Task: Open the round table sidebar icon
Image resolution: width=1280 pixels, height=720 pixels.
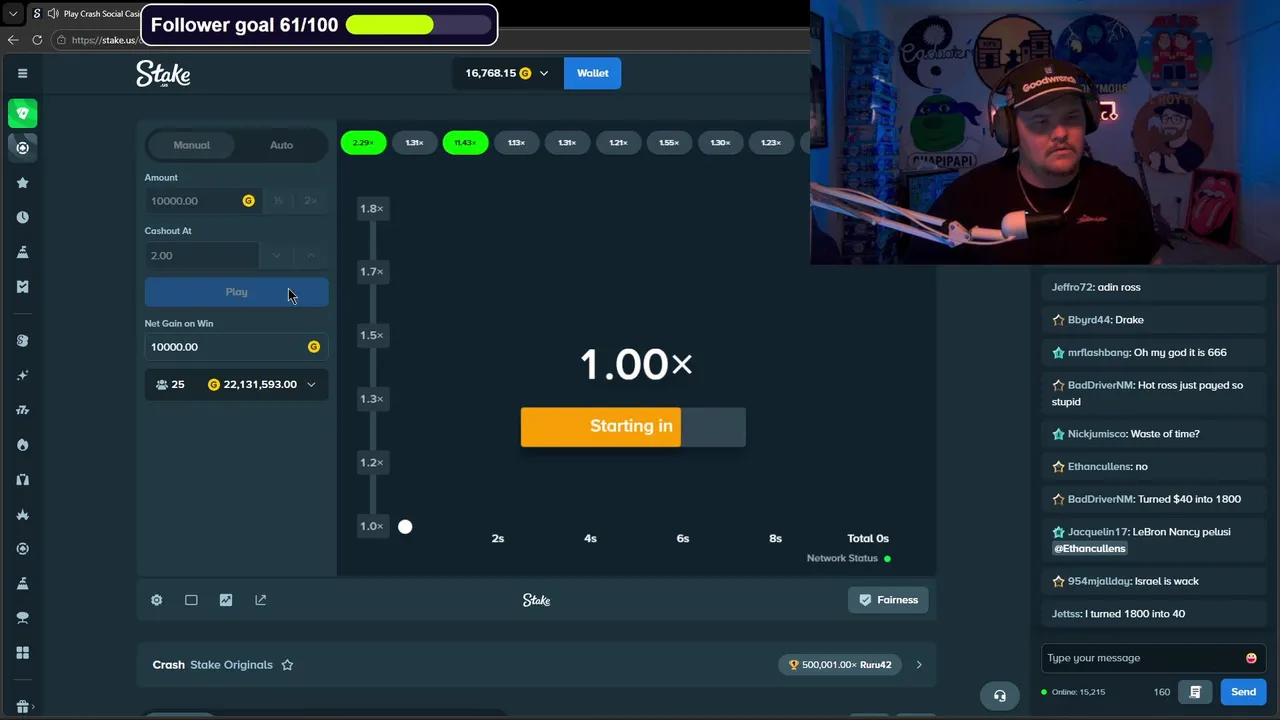Action: (x=22, y=618)
